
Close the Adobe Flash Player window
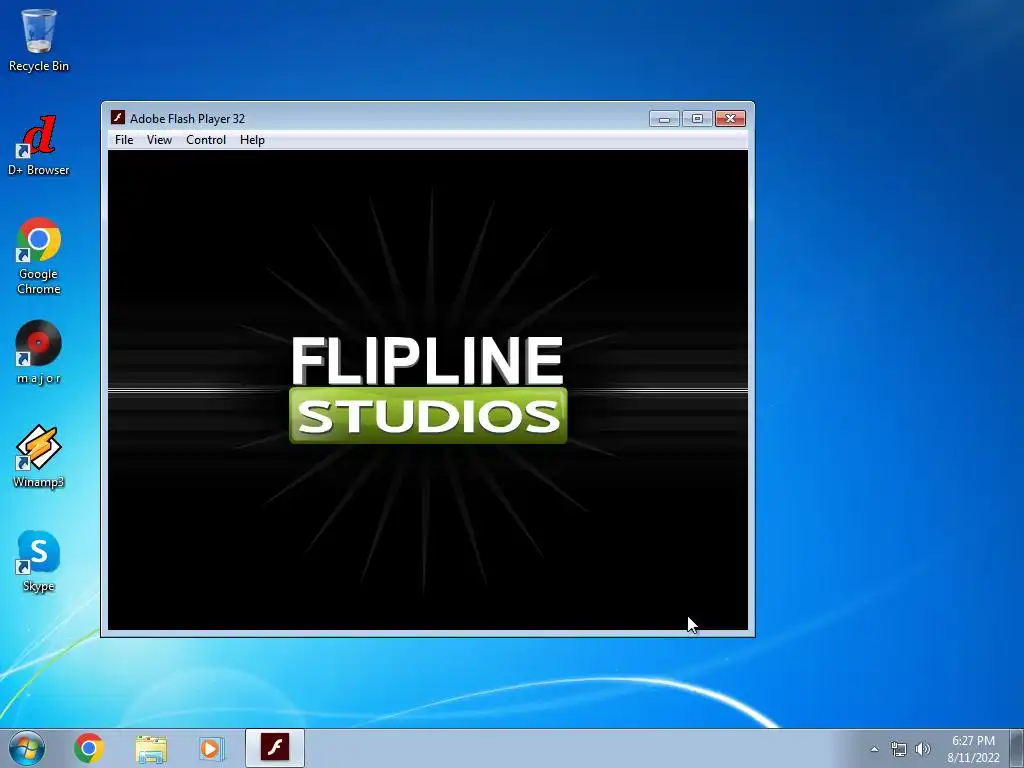[x=730, y=118]
